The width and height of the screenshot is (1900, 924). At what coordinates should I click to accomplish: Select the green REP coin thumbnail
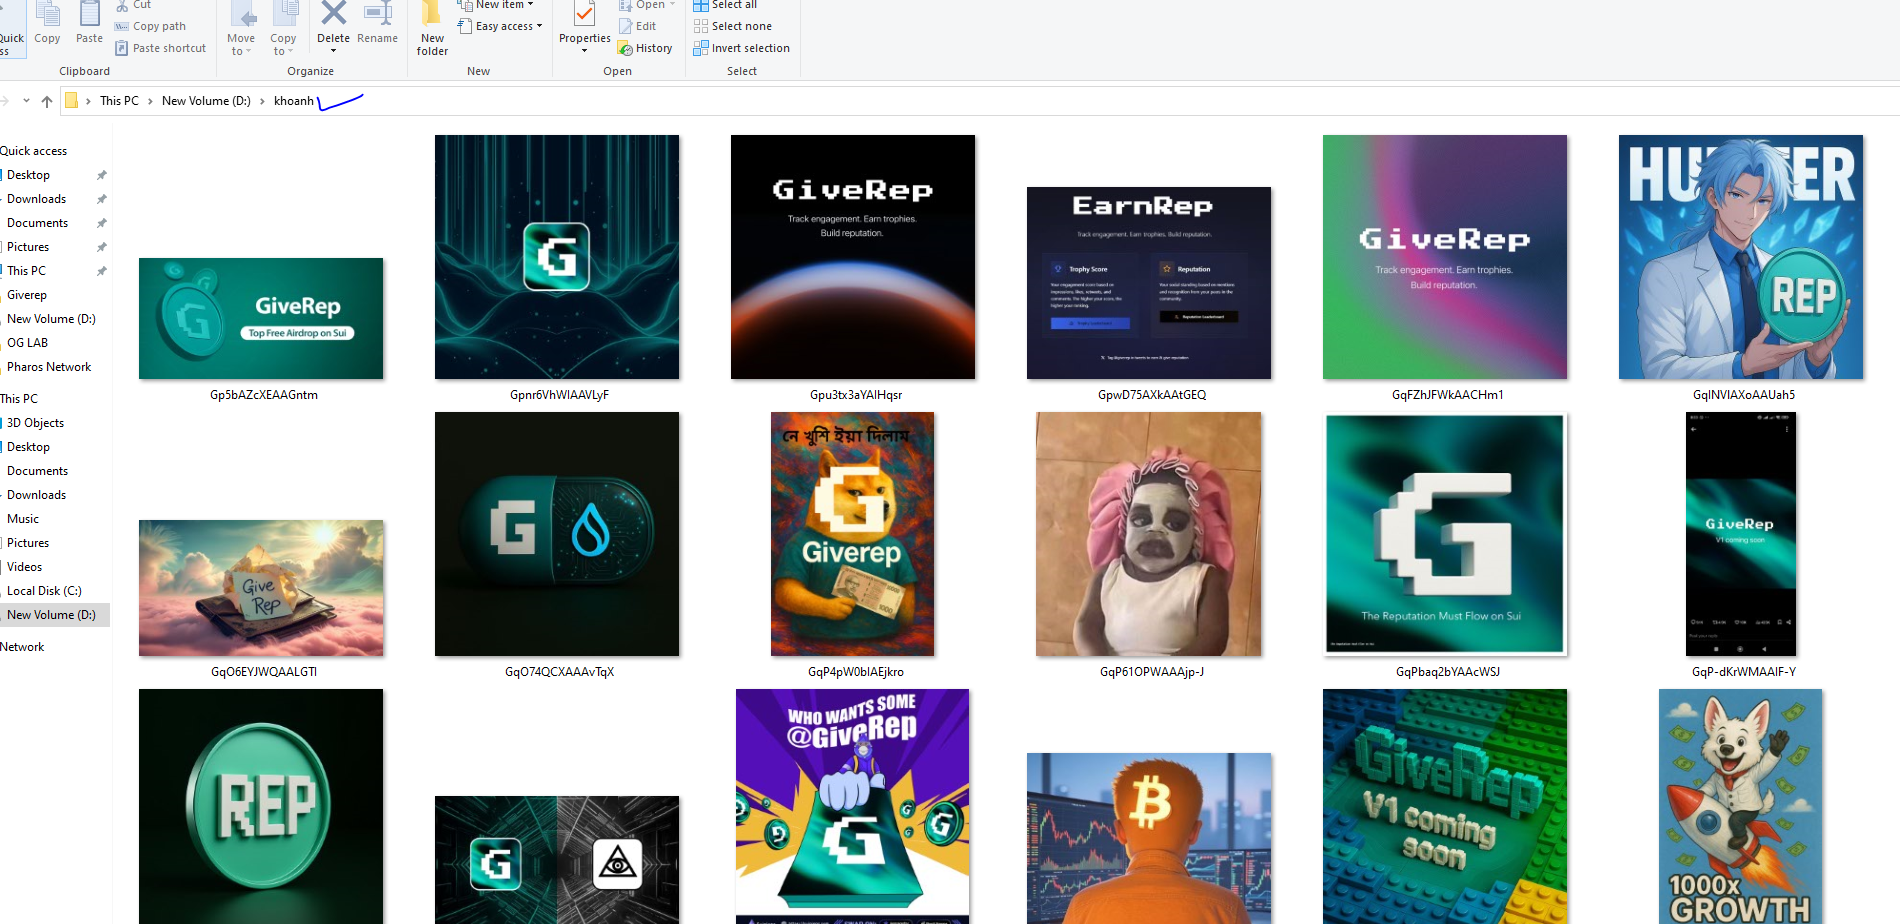click(261, 806)
